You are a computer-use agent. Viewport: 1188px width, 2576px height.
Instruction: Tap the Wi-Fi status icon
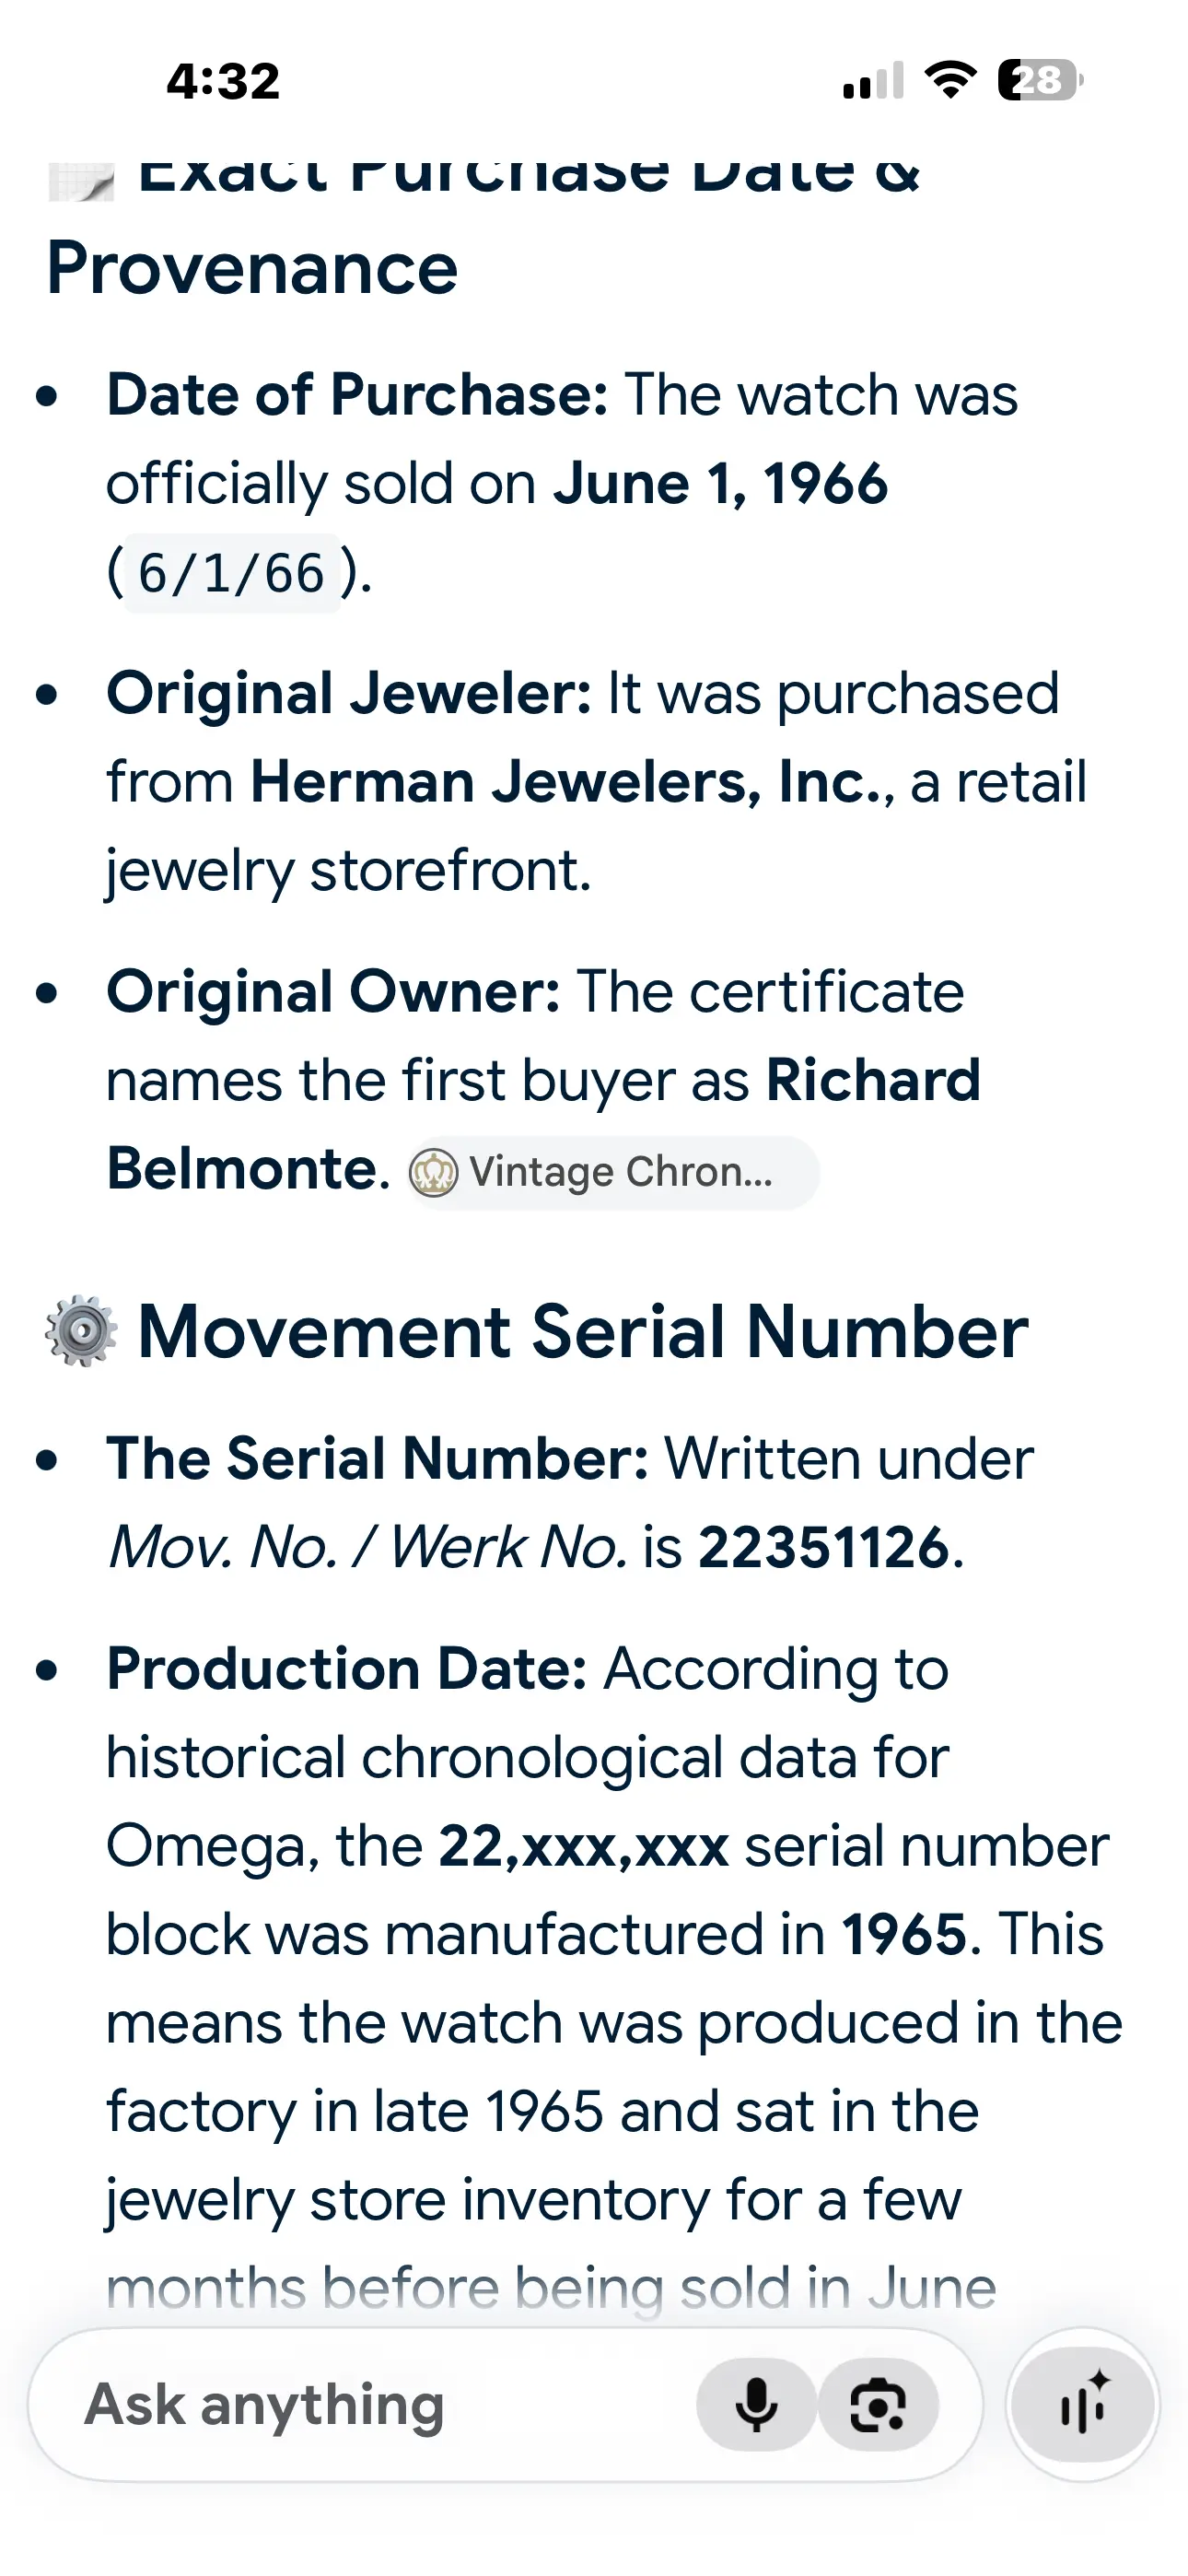(950, 80)
